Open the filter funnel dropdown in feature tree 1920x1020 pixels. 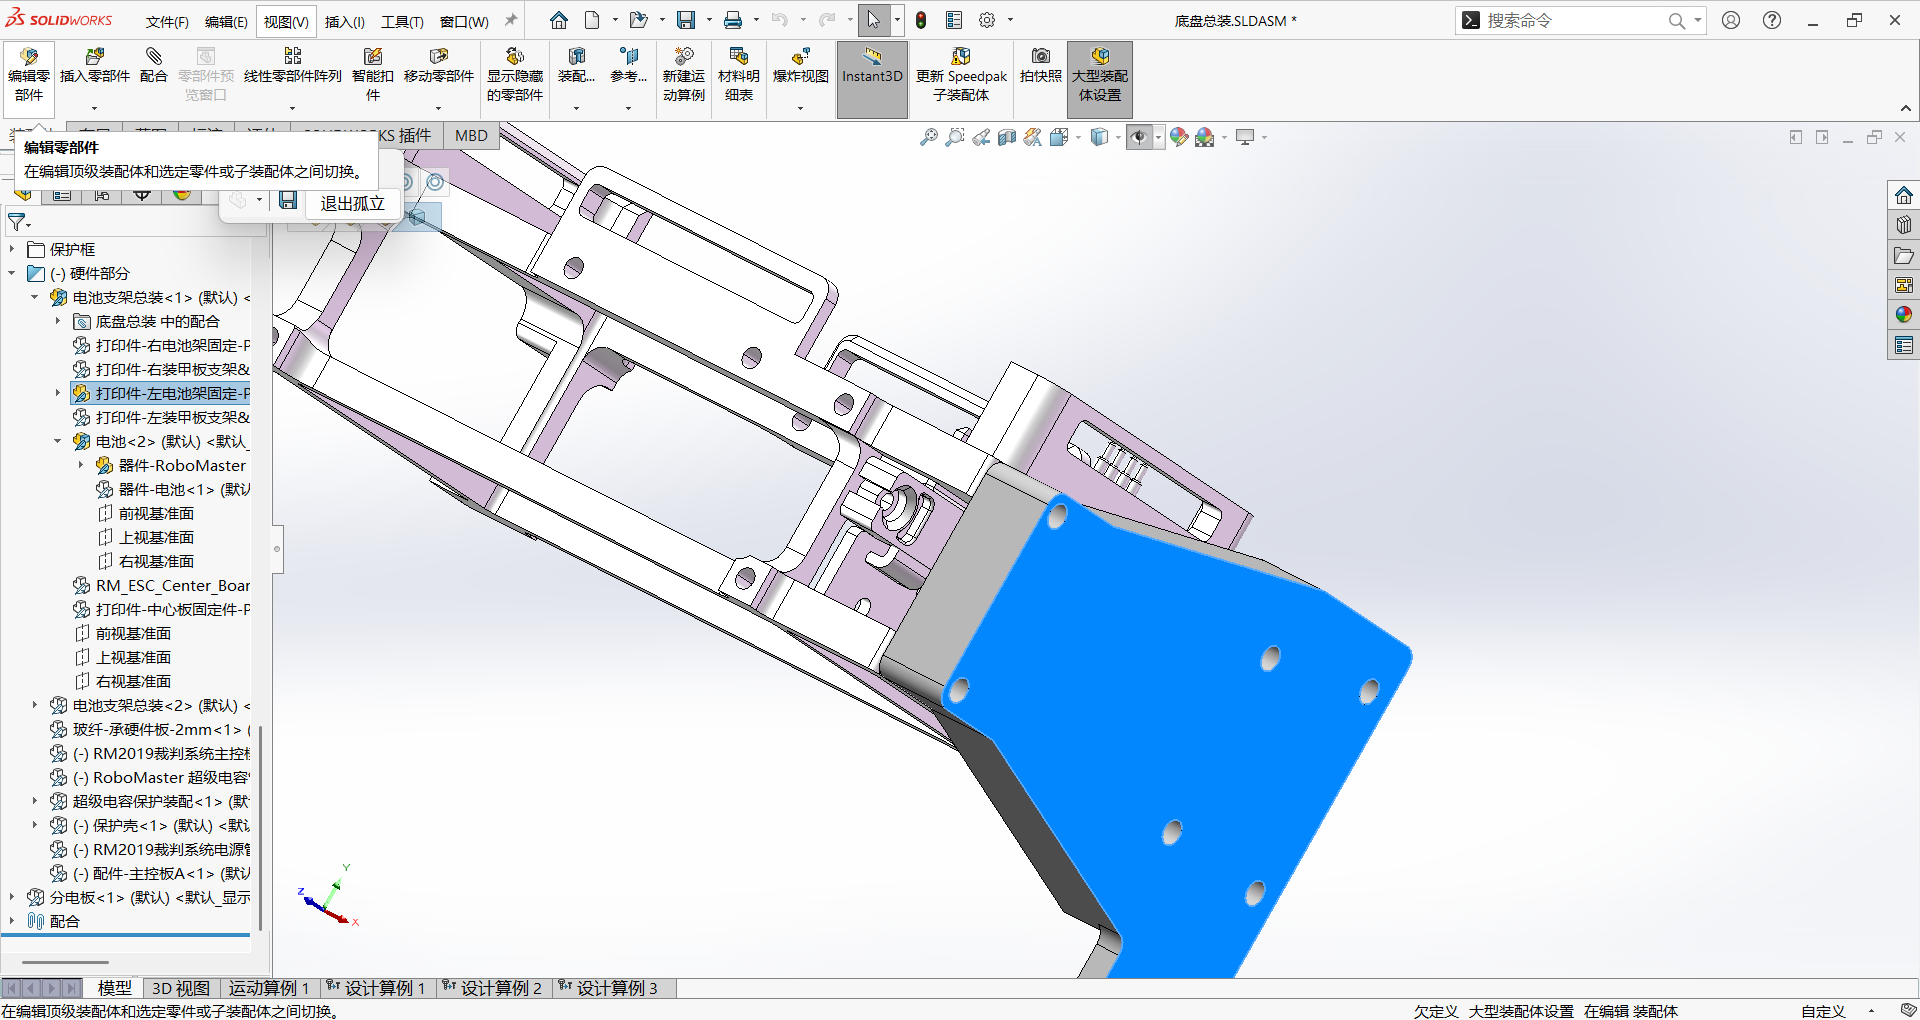pos(19,222)
